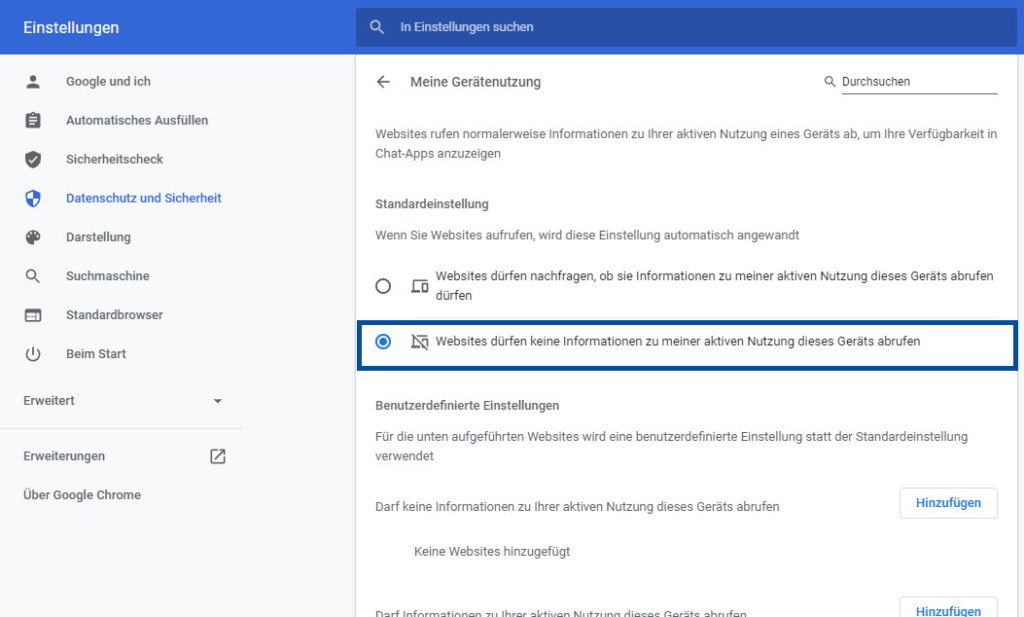Click Hinzufügen next to the allow list
This screenshot has height=617, width=1024.
coord(948,609)
